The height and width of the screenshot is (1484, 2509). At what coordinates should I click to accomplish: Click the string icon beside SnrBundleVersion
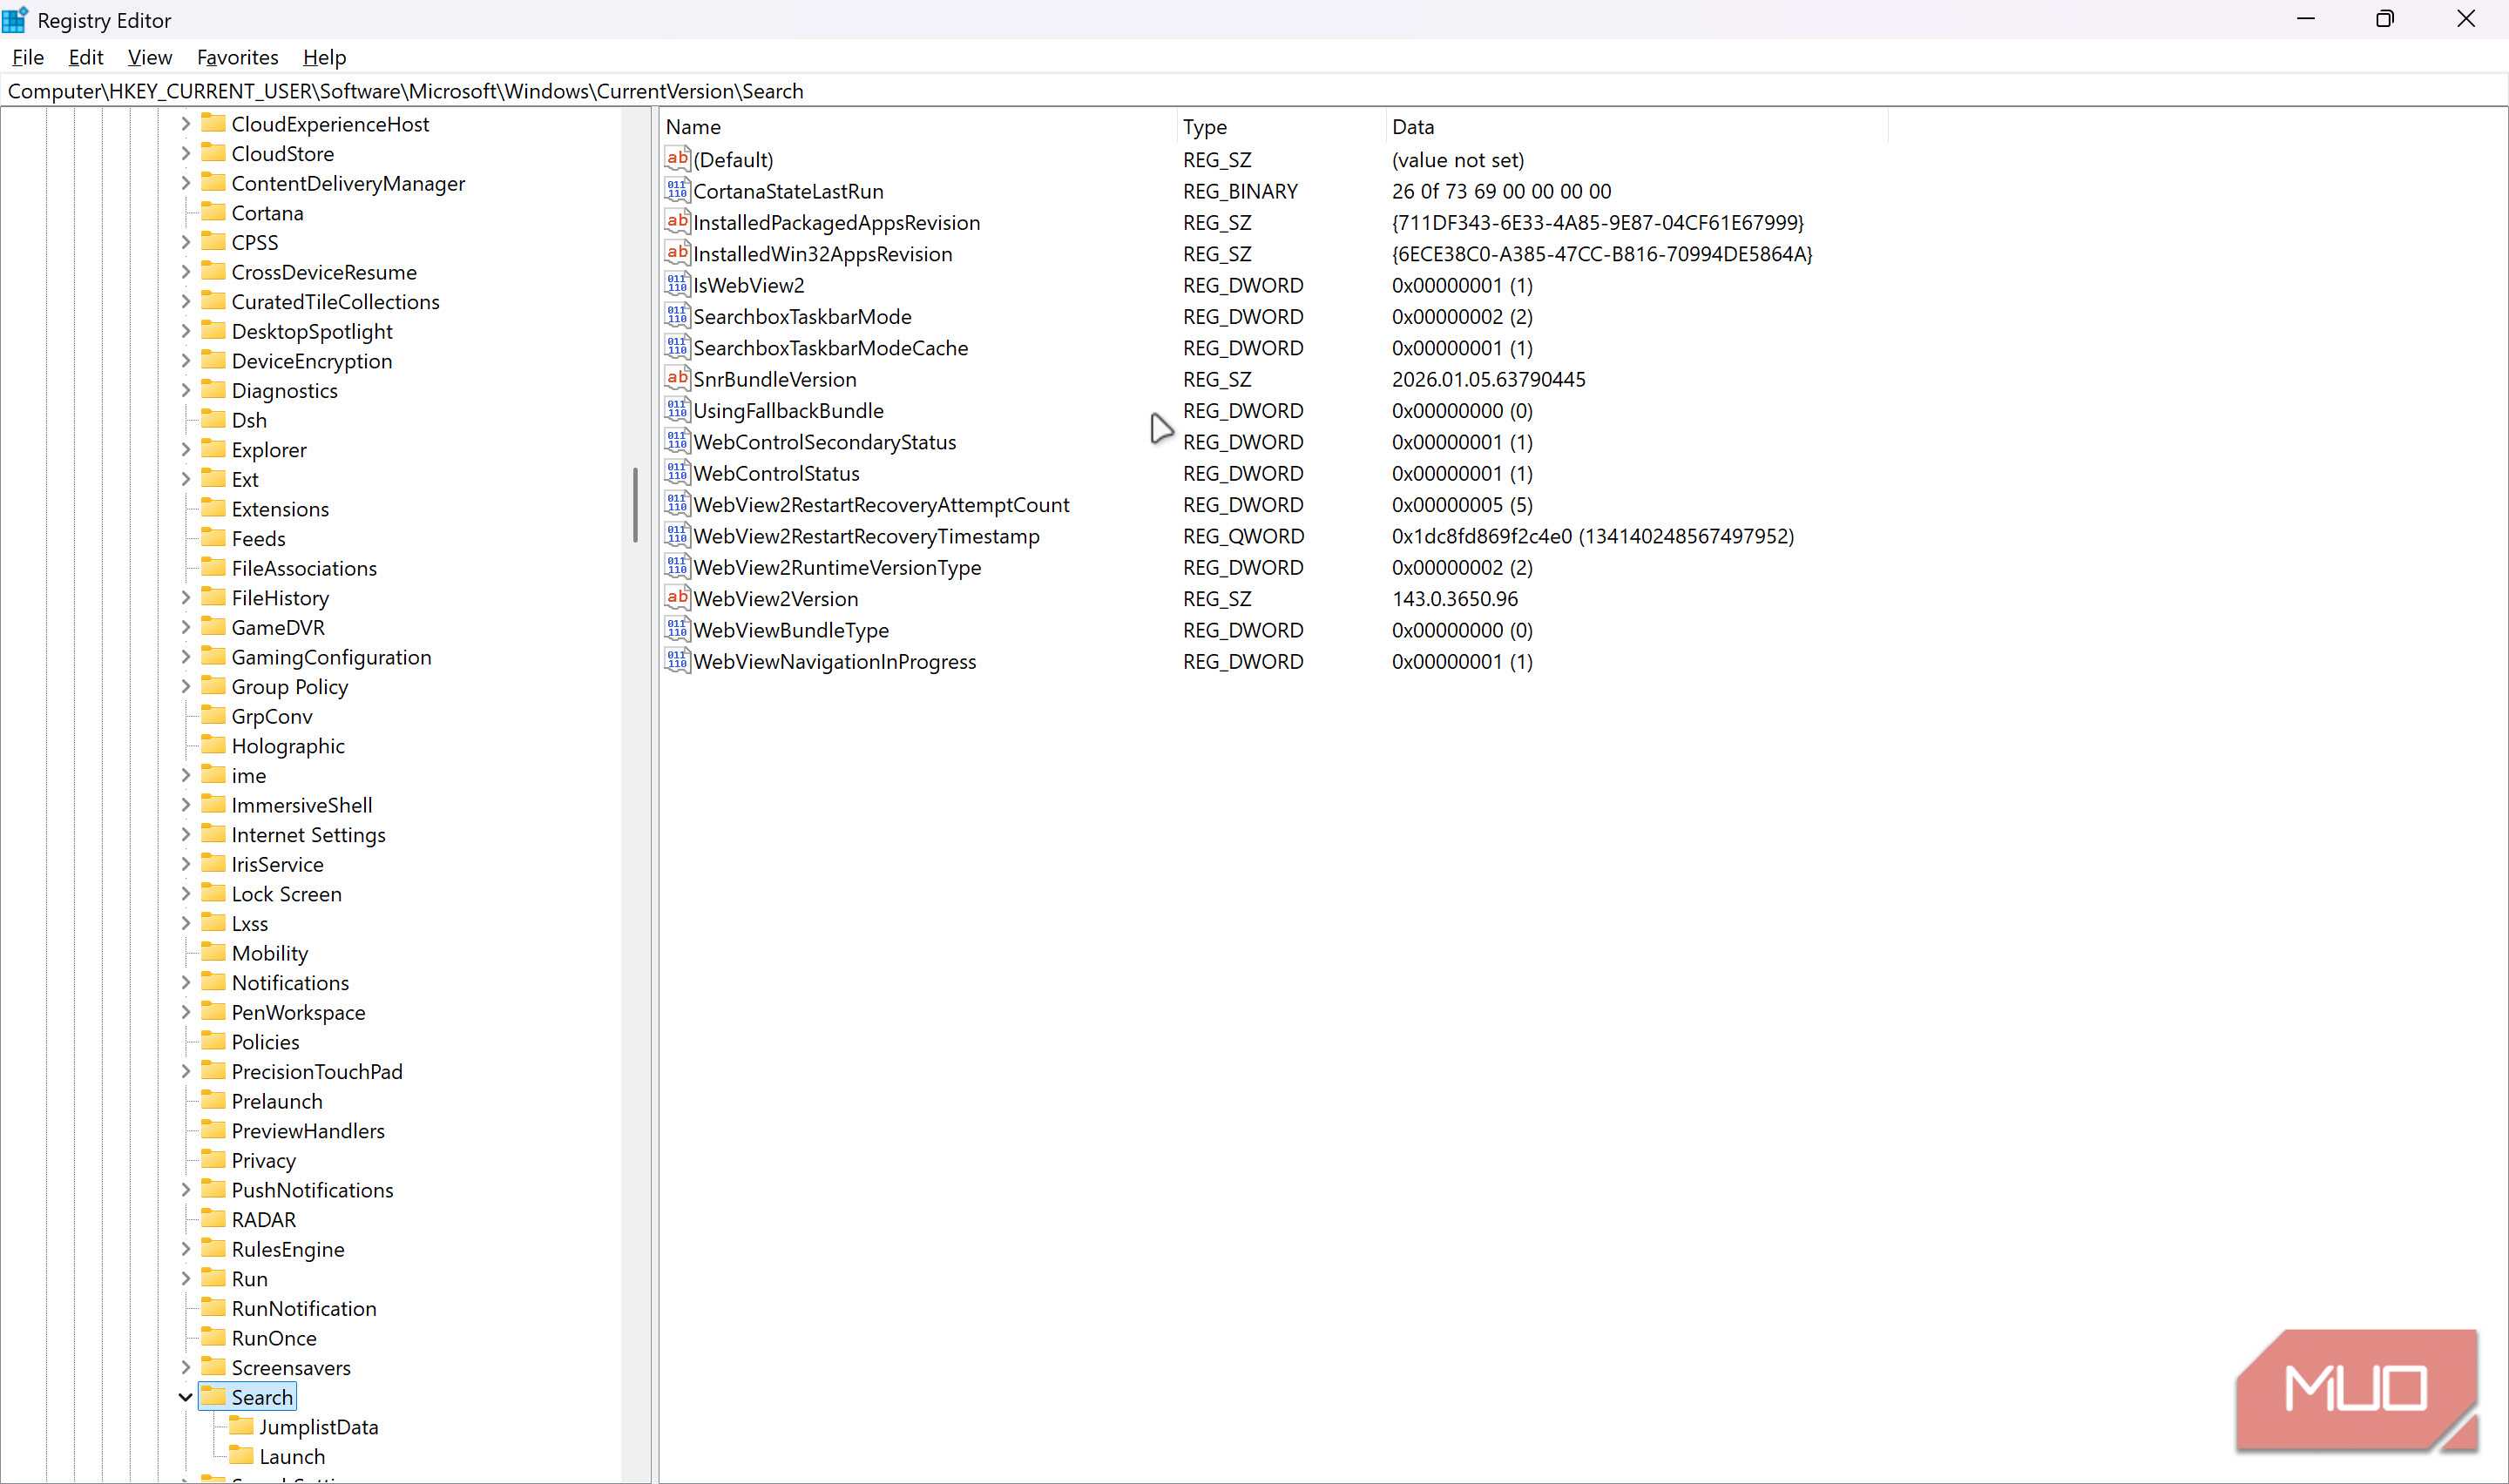[x=677, y=378]
